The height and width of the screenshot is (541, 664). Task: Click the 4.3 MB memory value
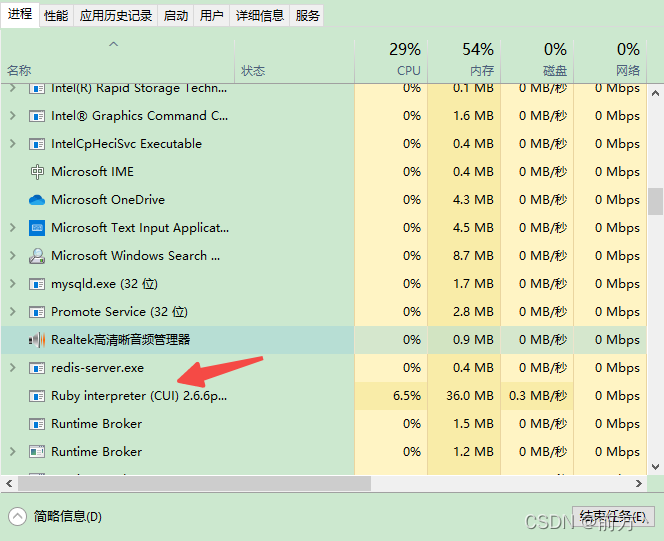pyautogui.click(x=473, y=200)
